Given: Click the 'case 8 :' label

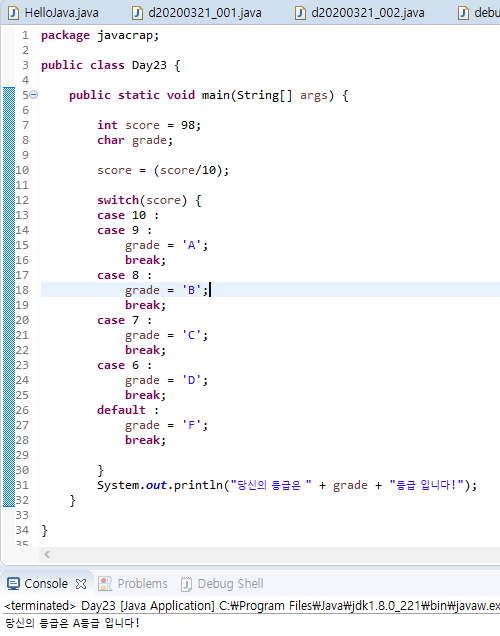Looking at the screenshot, I should (x=124, y=275).
